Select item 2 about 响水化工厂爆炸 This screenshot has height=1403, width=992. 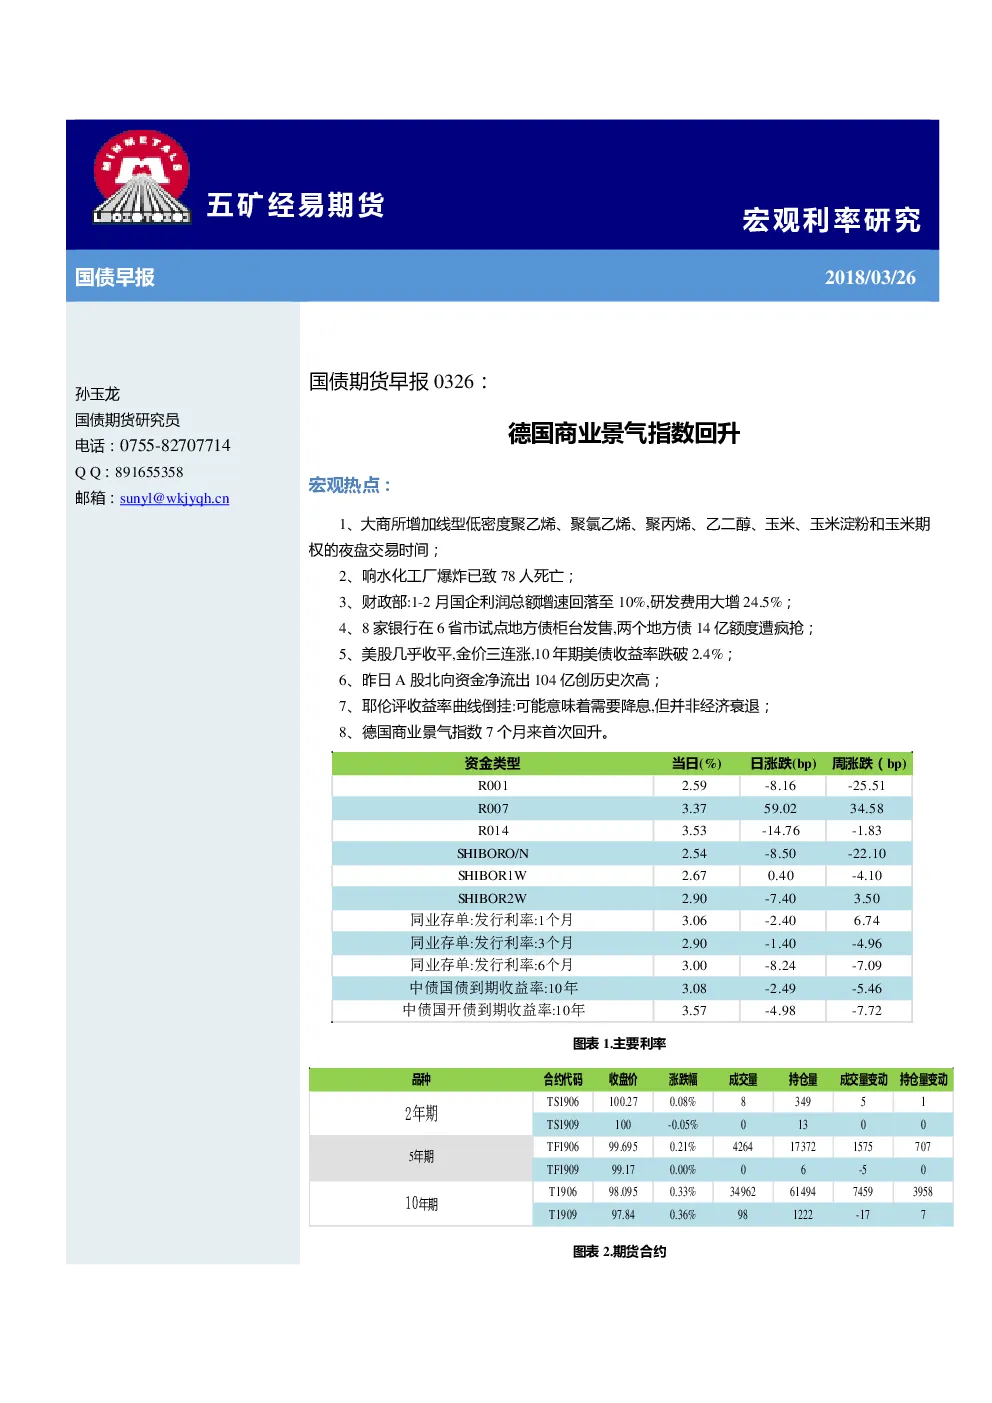[x=456, y=576]
